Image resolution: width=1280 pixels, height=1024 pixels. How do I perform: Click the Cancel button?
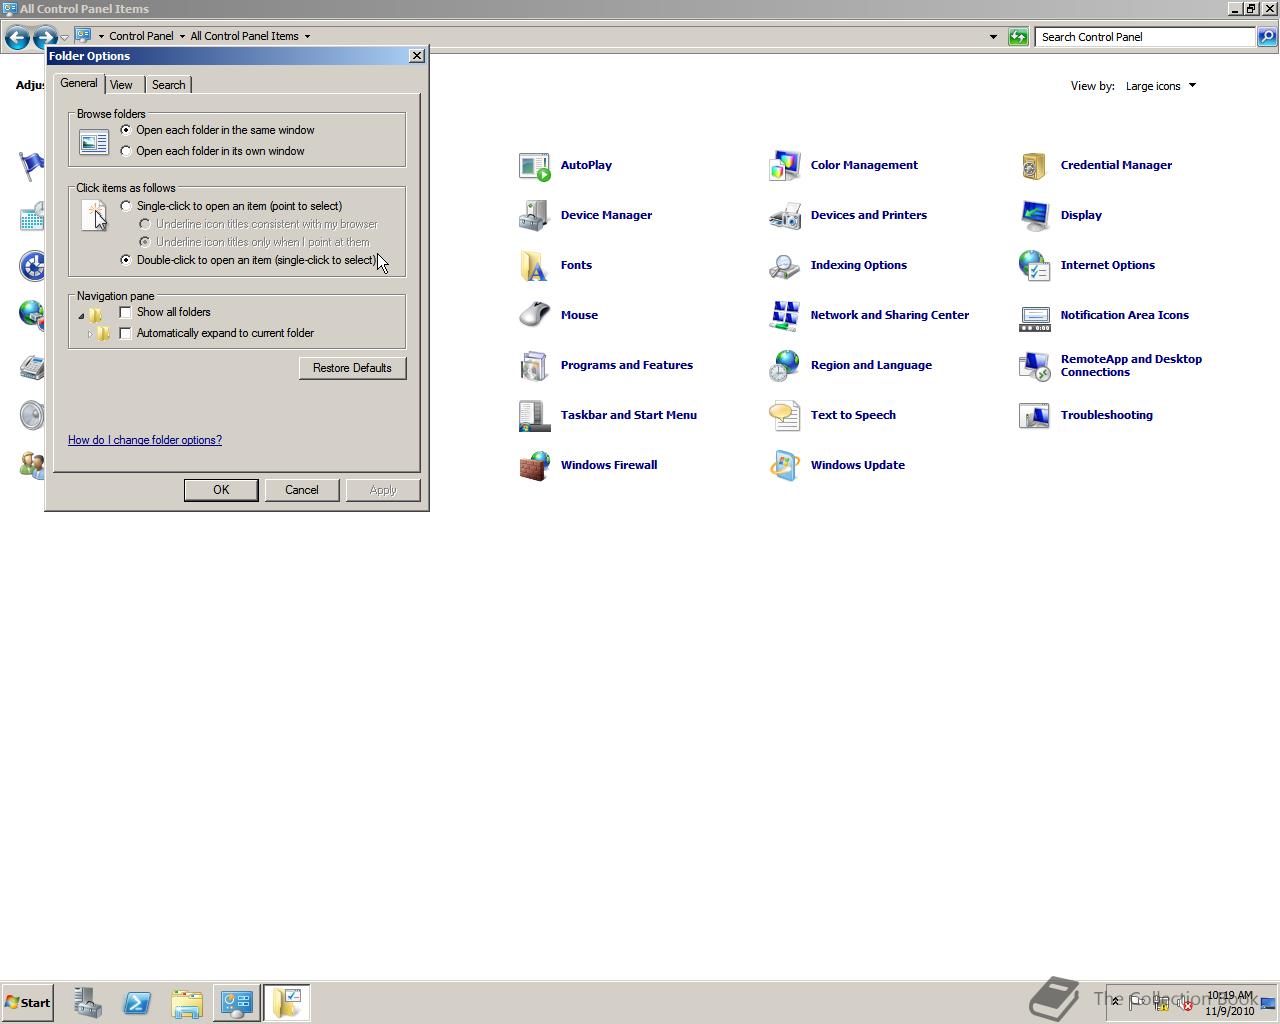click(x=302, y=490)
